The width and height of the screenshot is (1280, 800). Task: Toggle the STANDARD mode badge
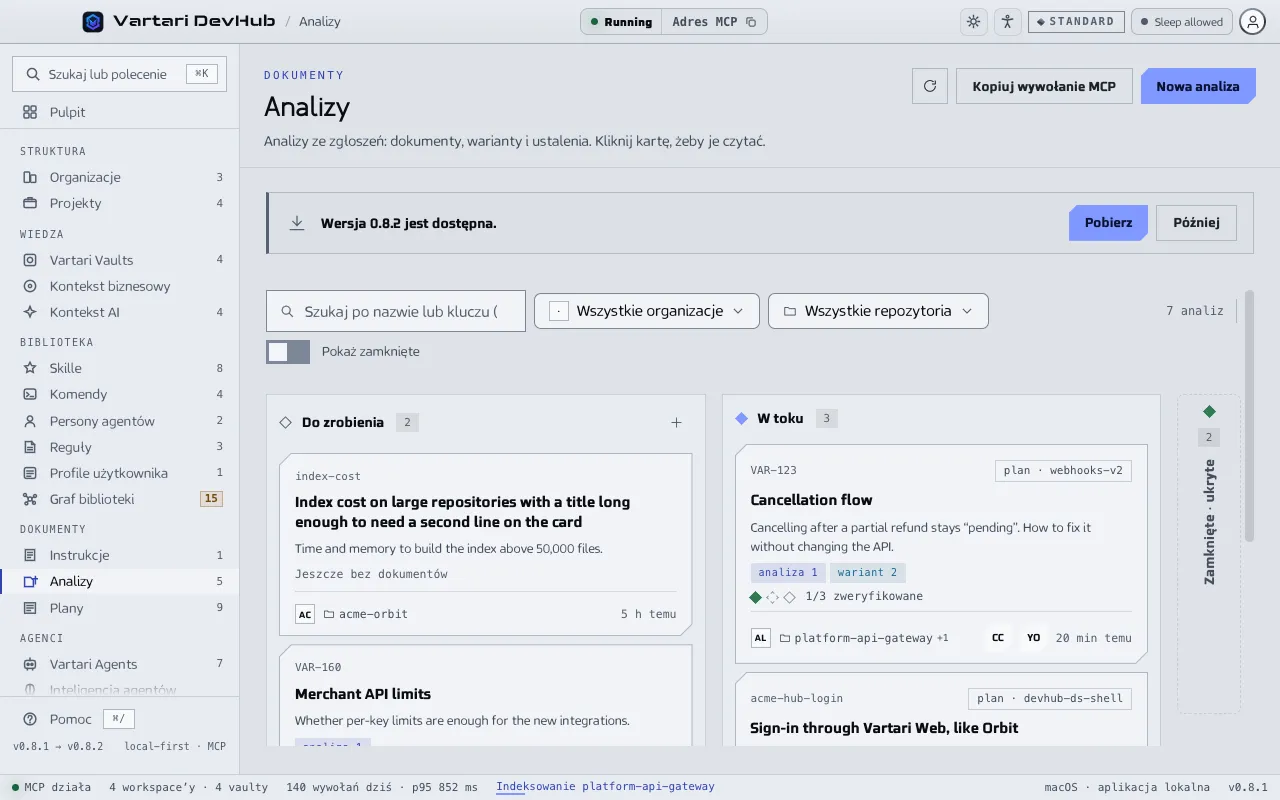point(1076,21)
